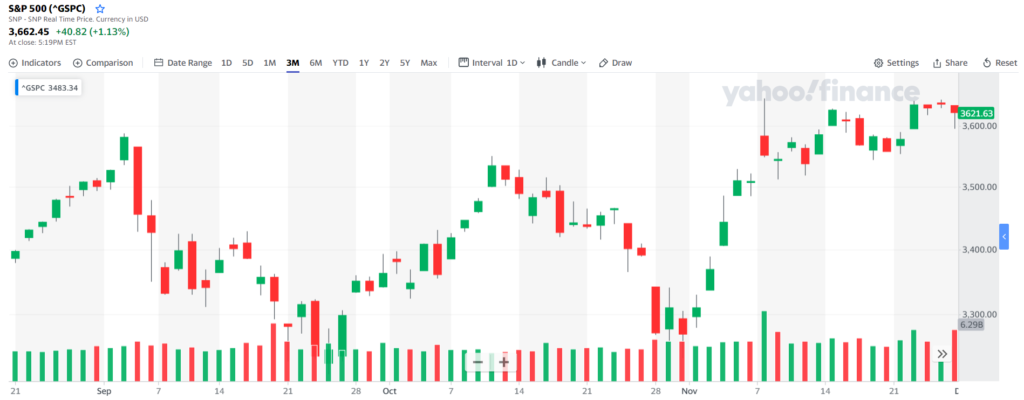This screenshot has height=400, width=1024.
Task: Zoom in with the plus button
Action: click(x=504, y=362)
